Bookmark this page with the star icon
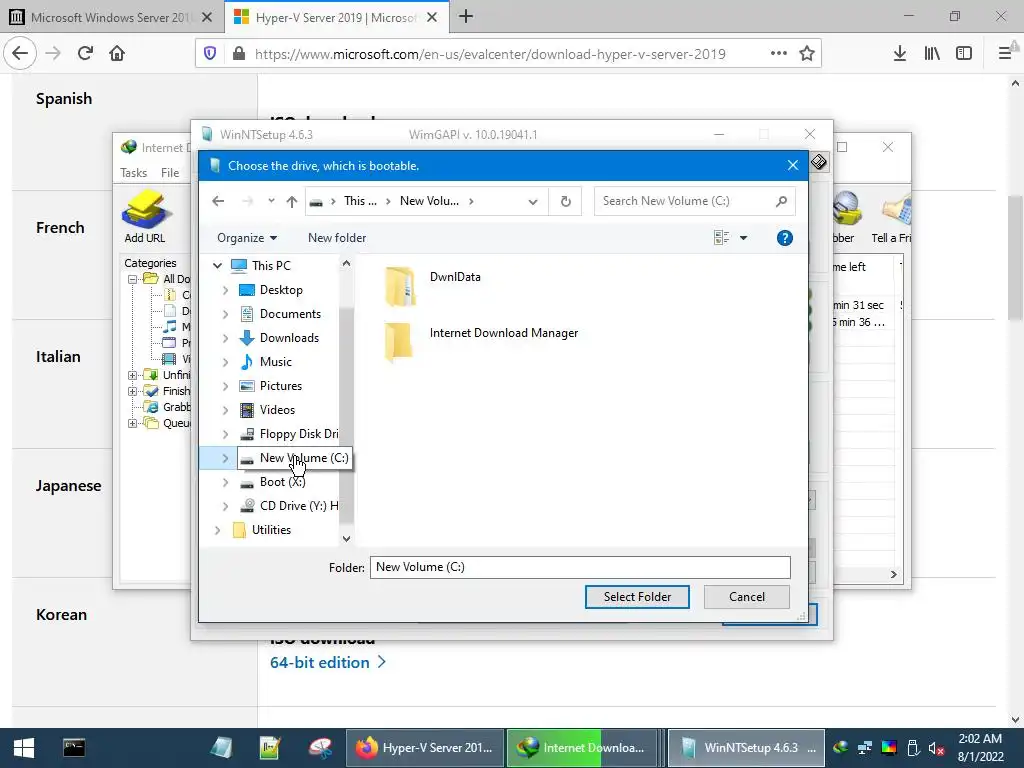 (x=807, y=54)
